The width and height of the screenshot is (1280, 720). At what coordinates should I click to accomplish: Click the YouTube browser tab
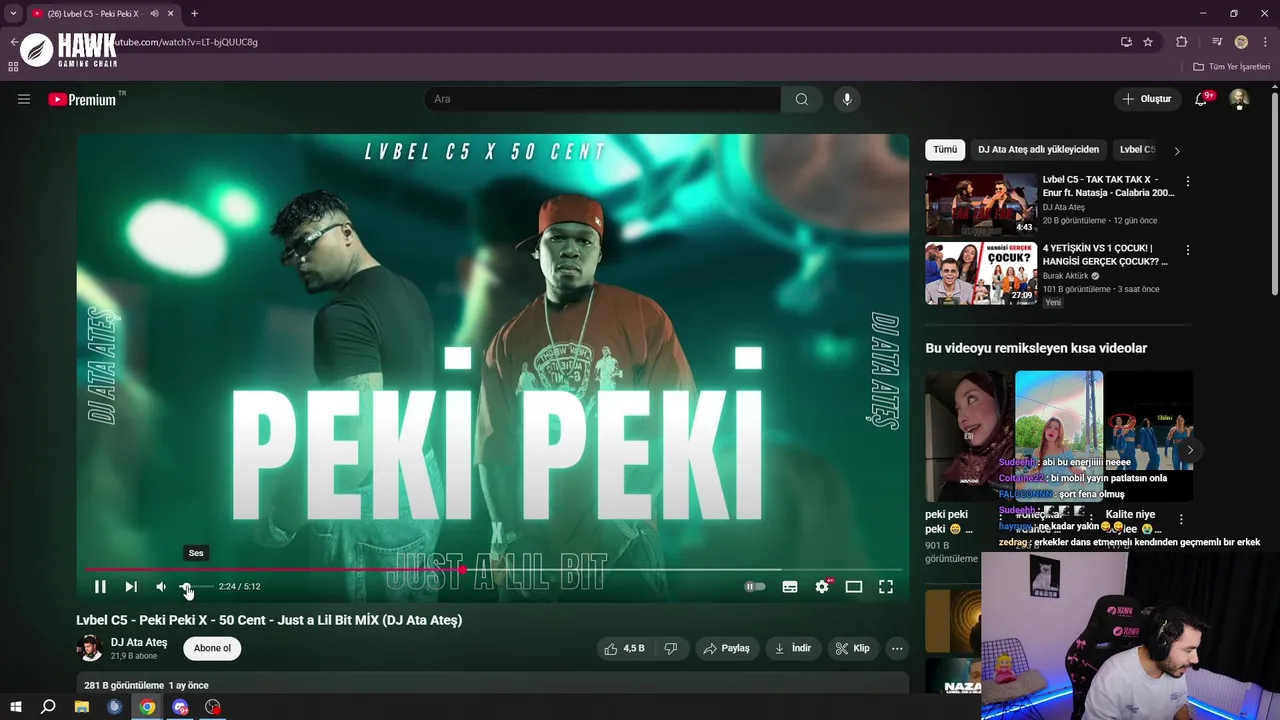click(104, 14)
